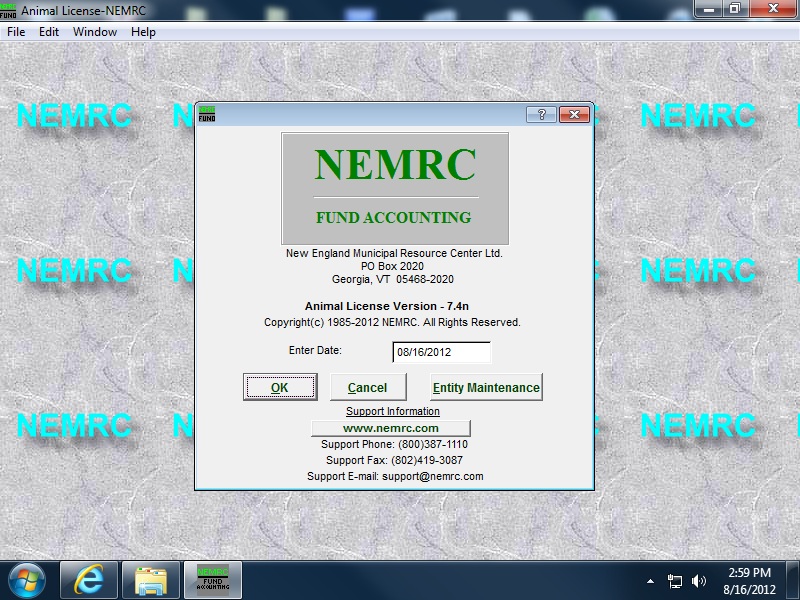Screen dimensions: 800x600
Task: Click the Cancel button in dialog
Action: (368, 387)
